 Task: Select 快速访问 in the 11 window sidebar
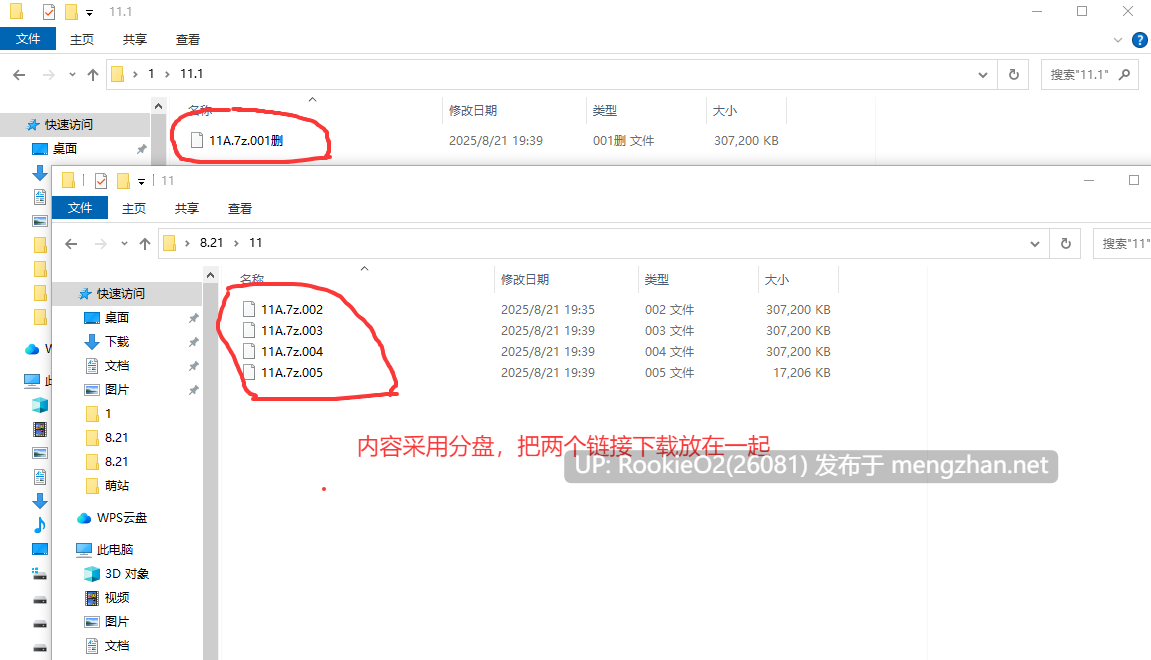coord(121,294)
